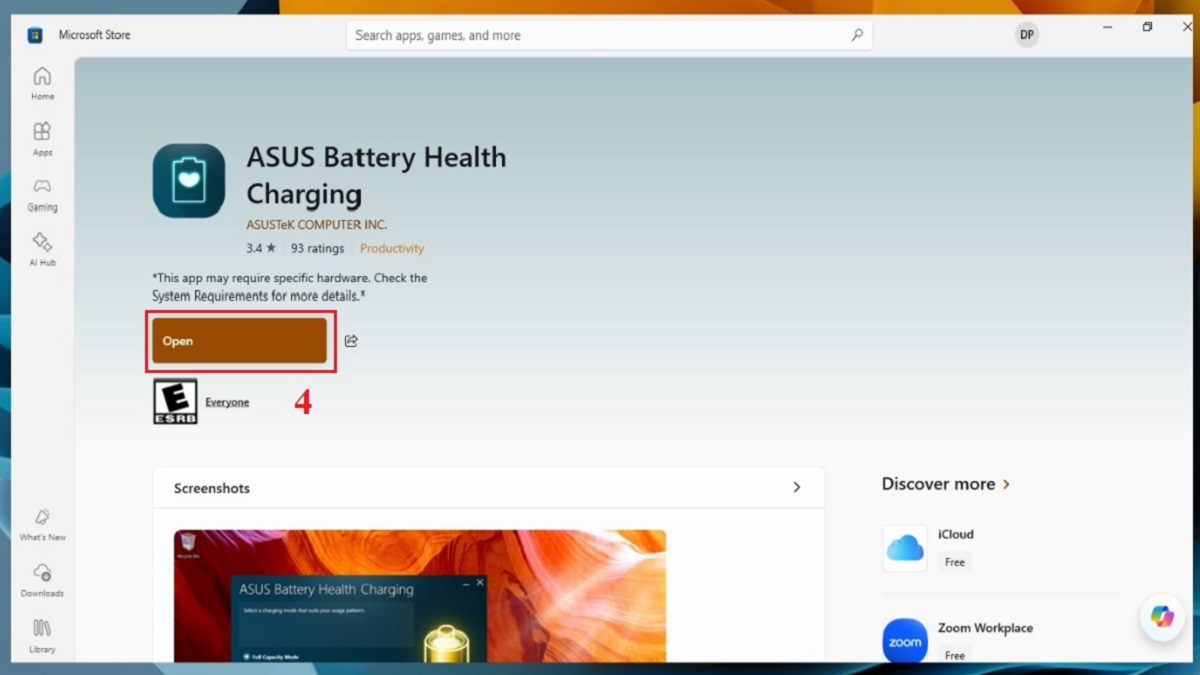Open the Everyone ESRB rating details
The height and width of the screenshot is (675, 1200).
pos(227,401)
